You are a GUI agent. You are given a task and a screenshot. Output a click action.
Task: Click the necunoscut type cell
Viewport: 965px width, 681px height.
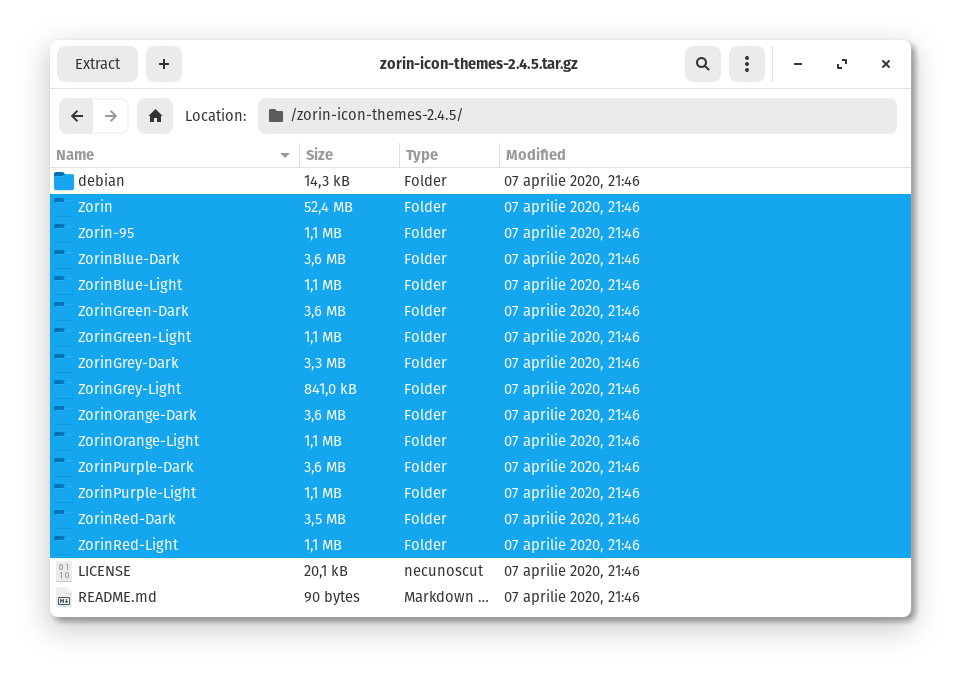(443, 571)
